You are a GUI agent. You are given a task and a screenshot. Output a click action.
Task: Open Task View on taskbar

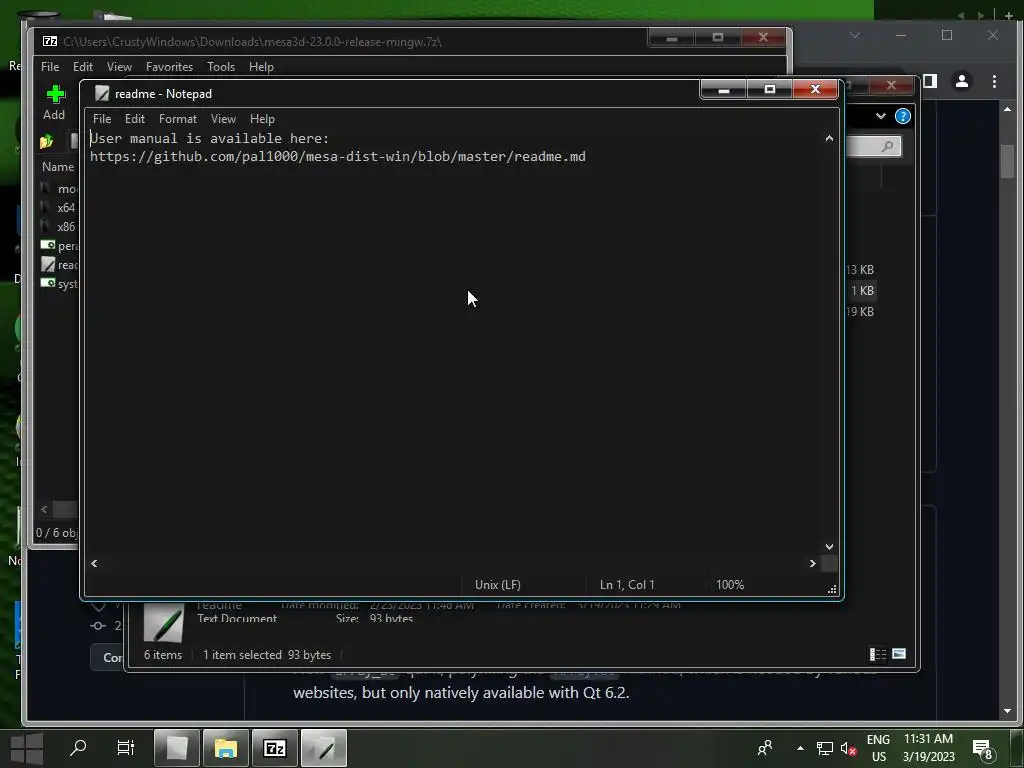pos(125,747)
